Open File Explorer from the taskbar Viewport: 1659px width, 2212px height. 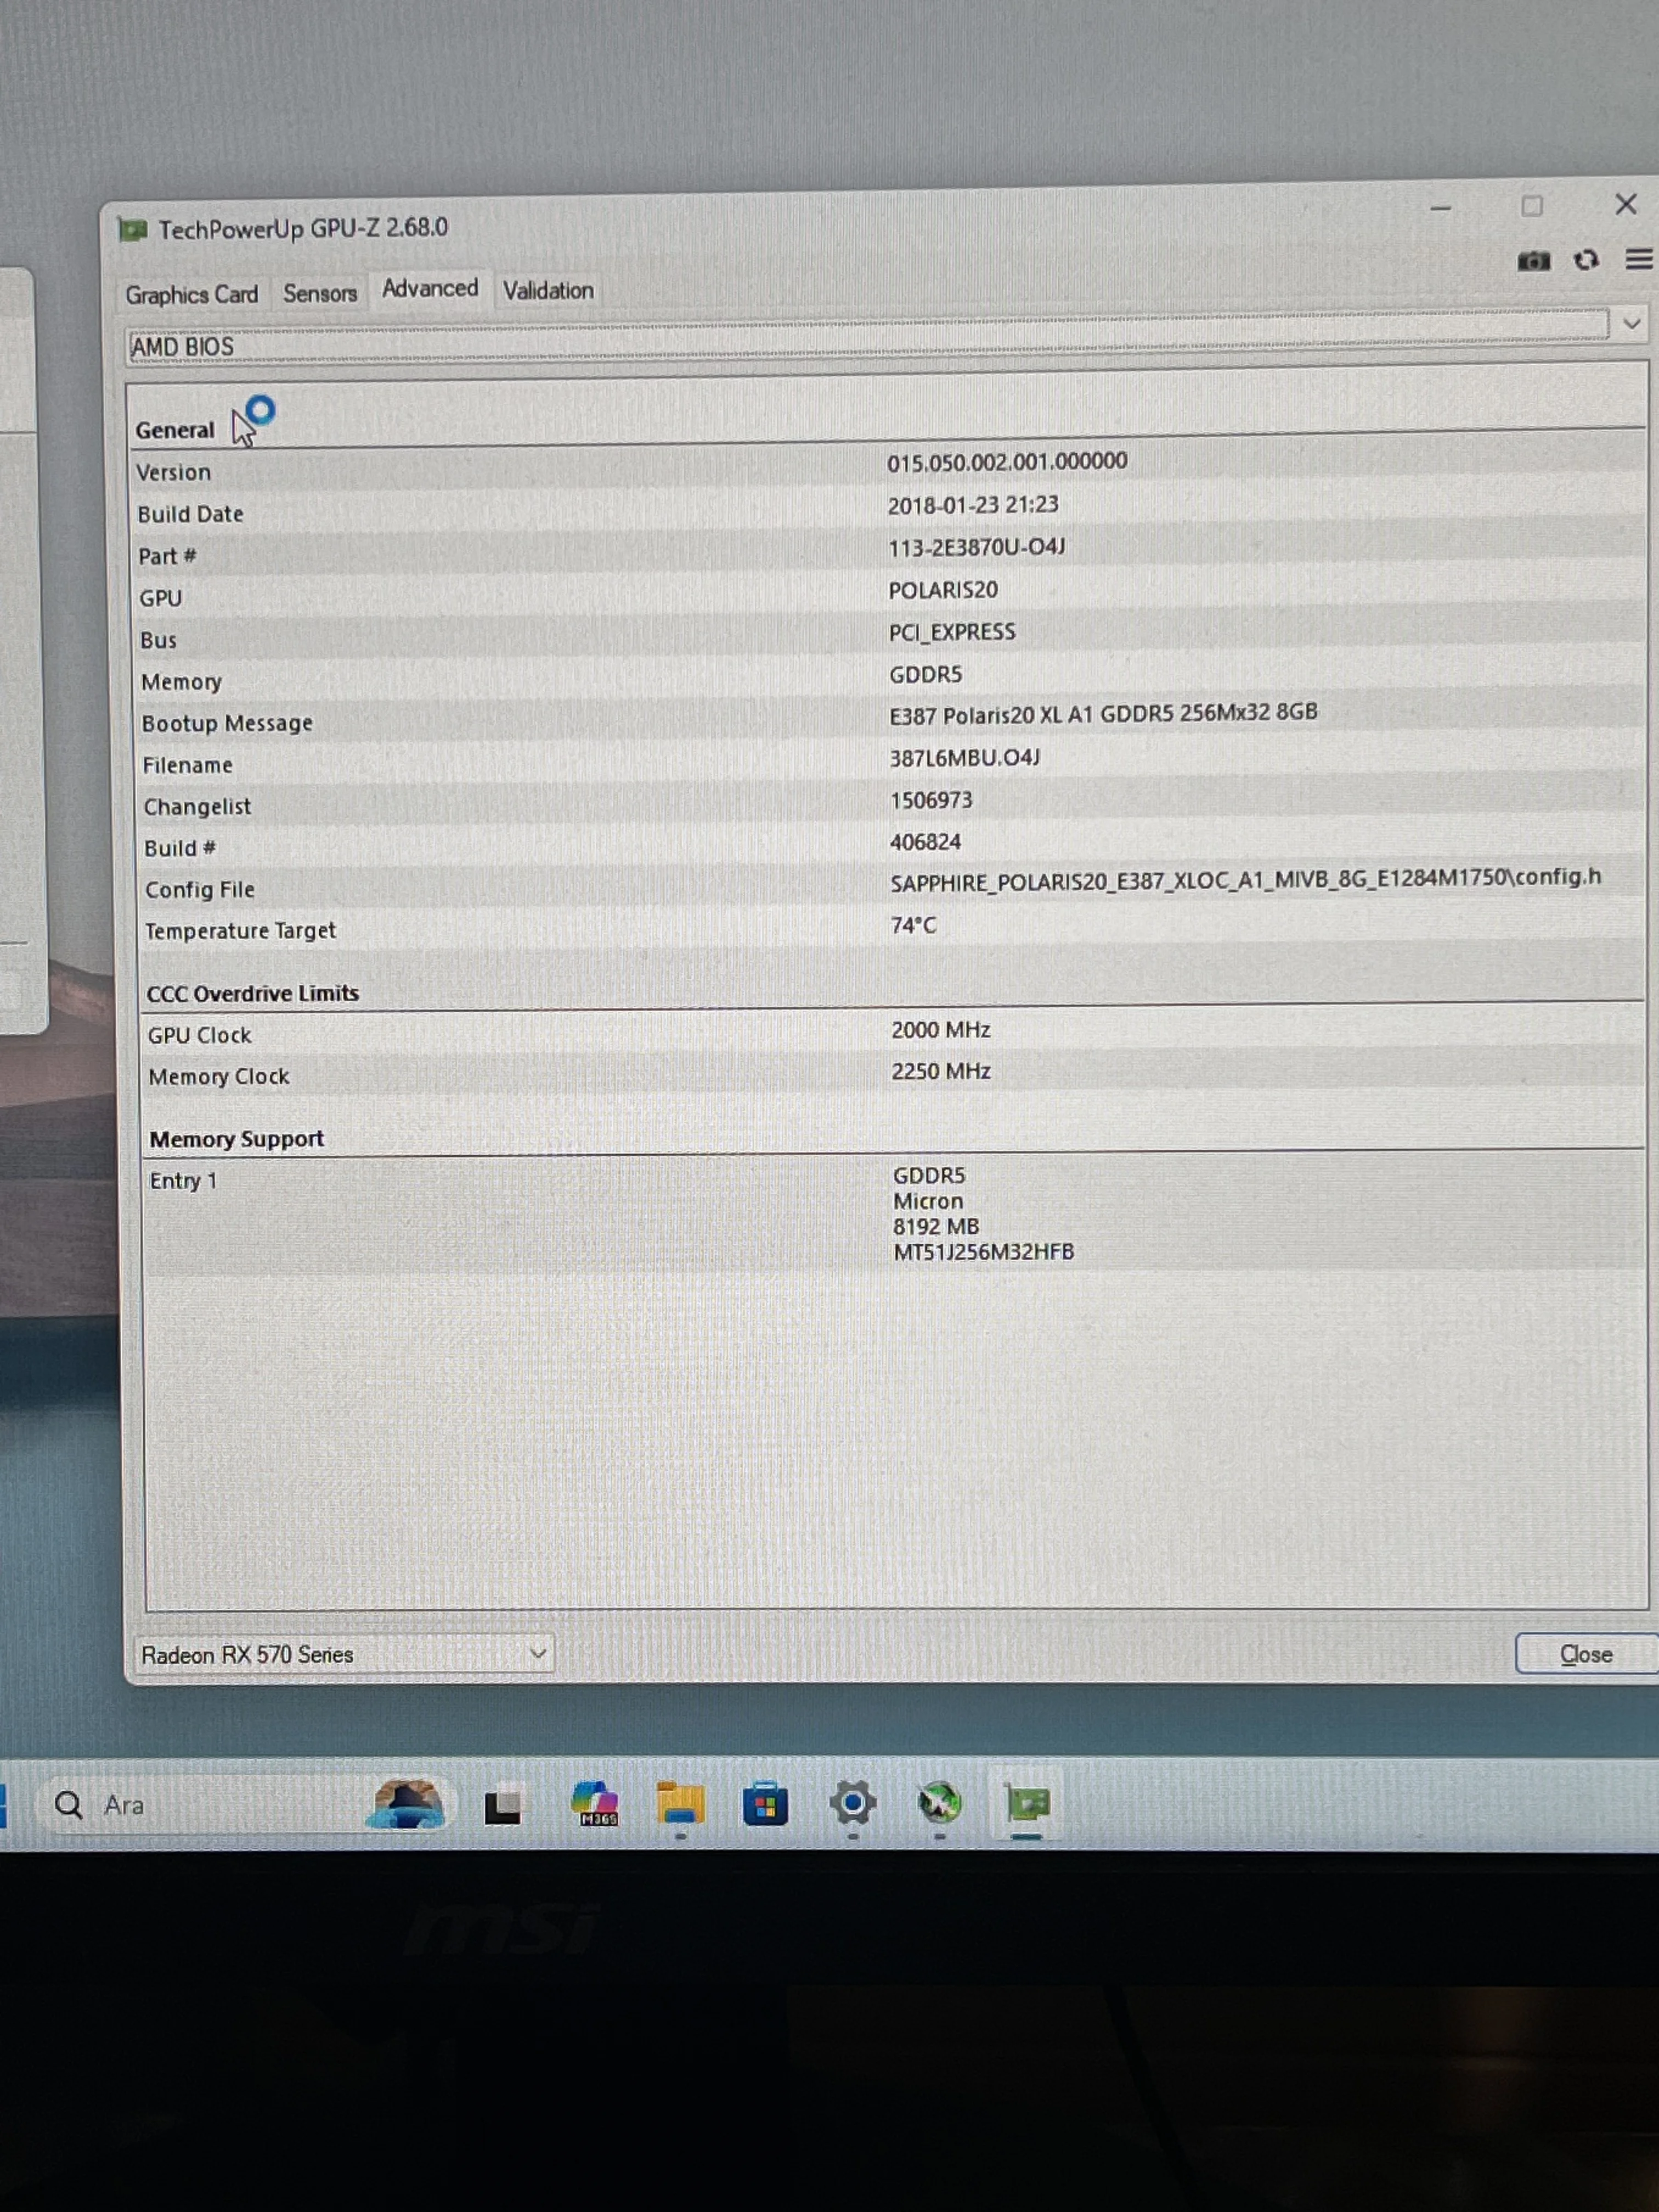point(680,1804)
